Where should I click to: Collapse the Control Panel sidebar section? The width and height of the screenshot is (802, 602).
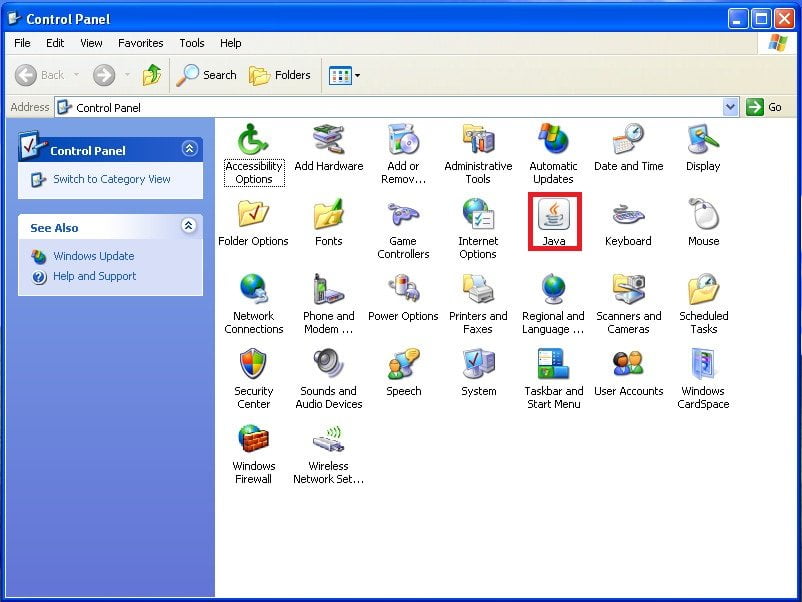pos(189,149)
